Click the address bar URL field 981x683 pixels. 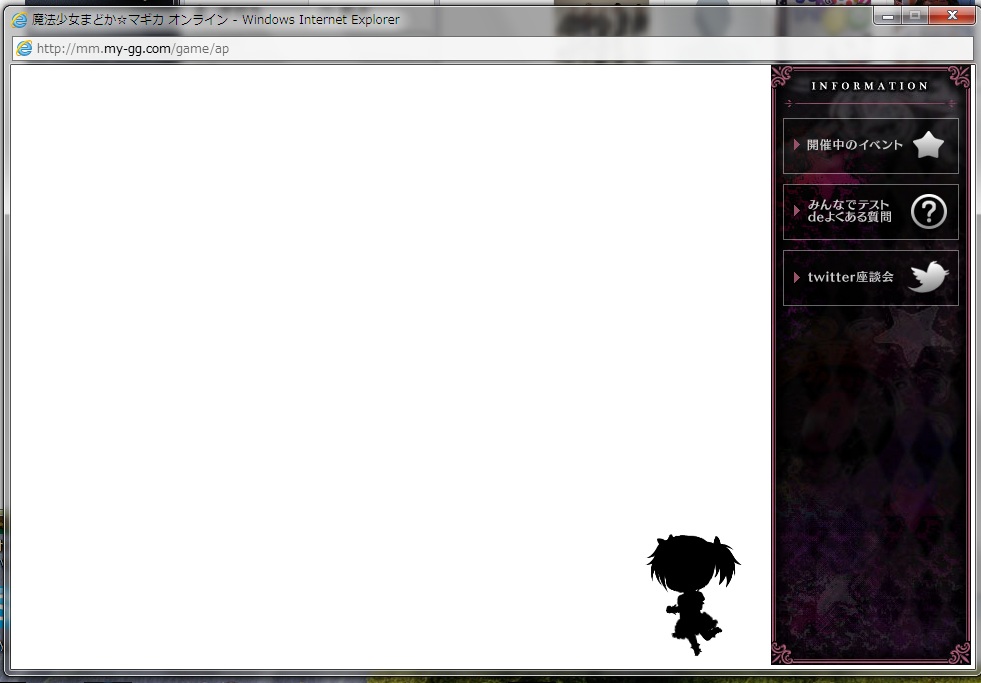click(491, 48)
